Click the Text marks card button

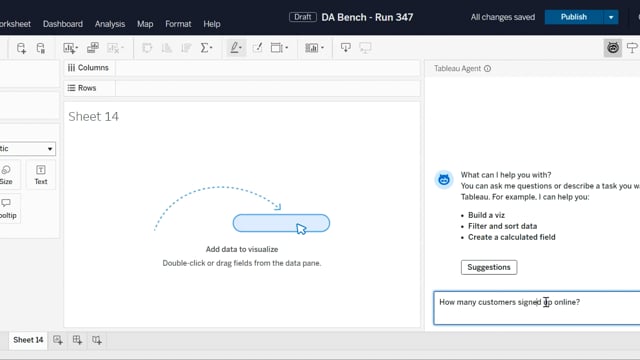click(41, 175)
